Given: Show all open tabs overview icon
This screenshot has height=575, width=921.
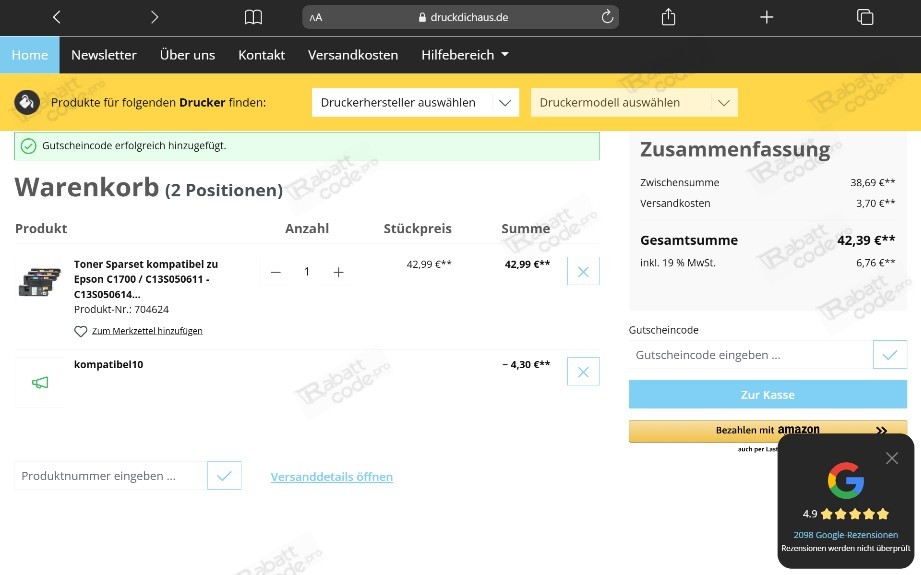Looking at the screenshot, I should 865,18.
